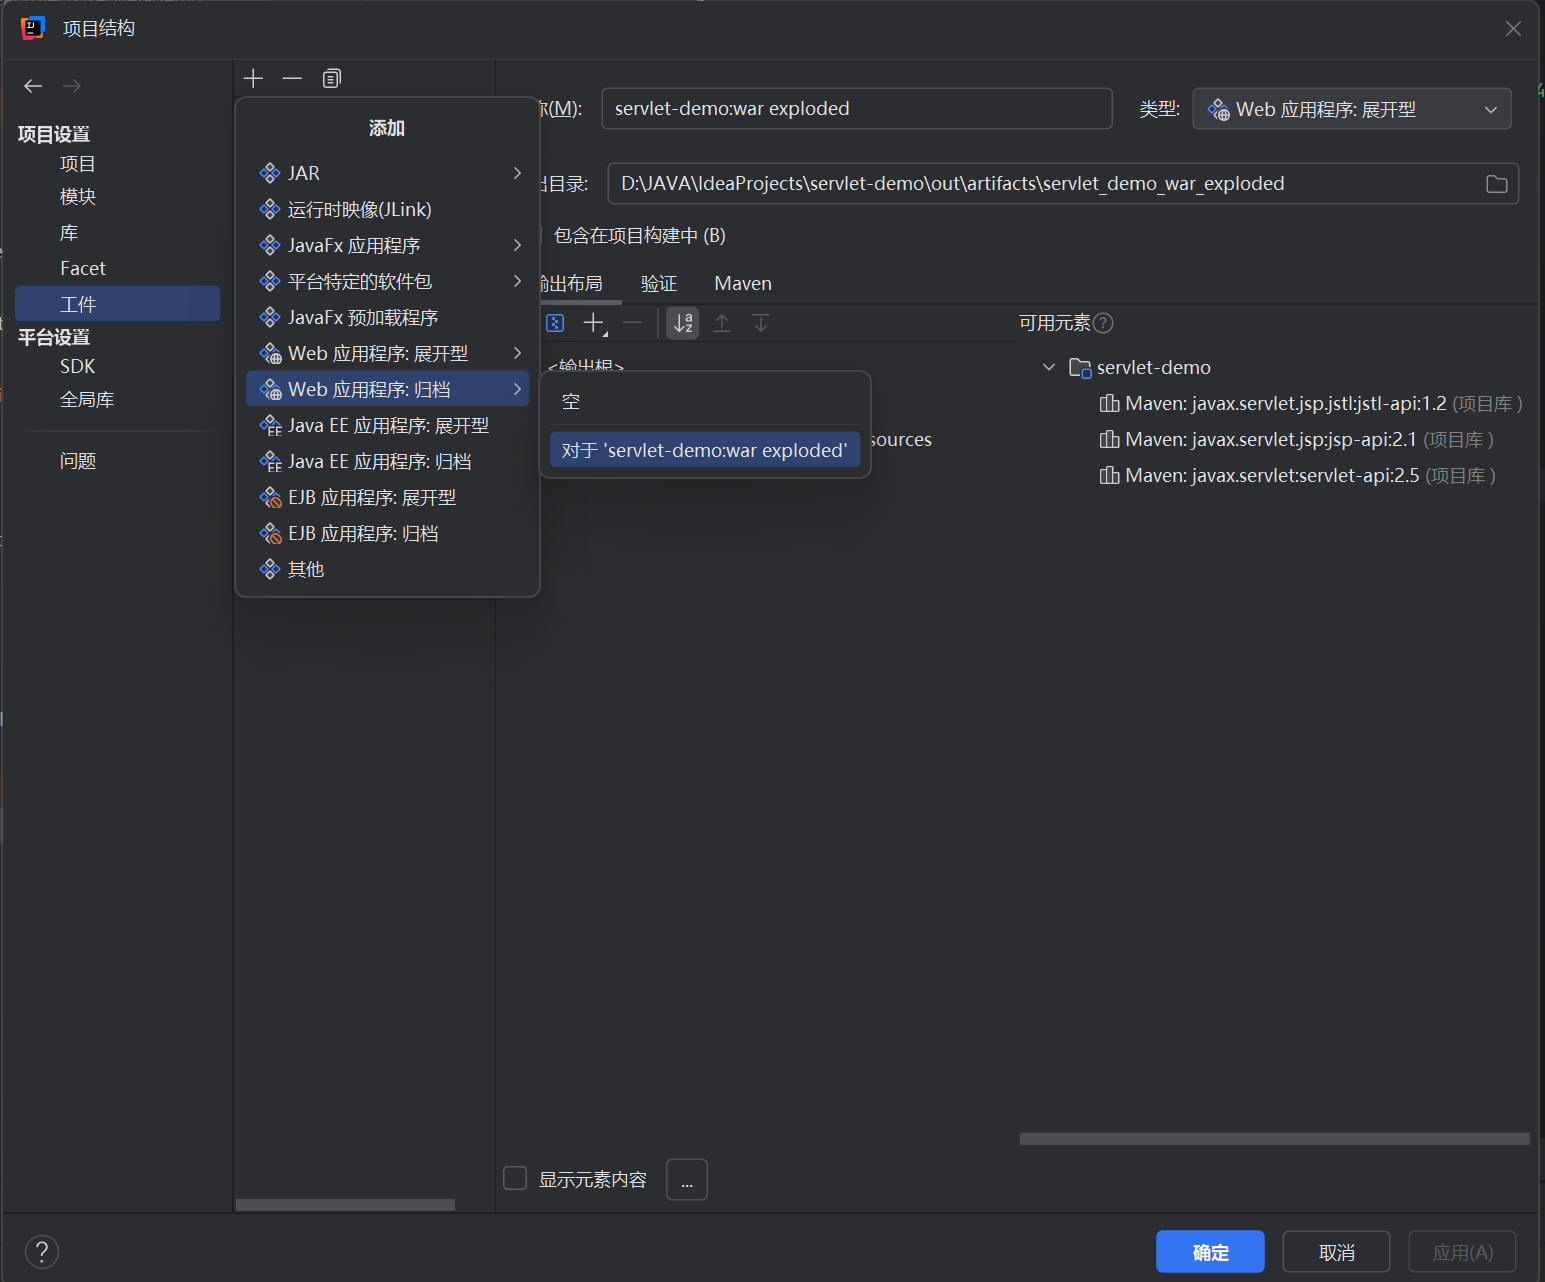Viewport: 1545px width, 1282px height.
Task: Click the create directory icon in output layout toolbar
Action: click(555, 323)
